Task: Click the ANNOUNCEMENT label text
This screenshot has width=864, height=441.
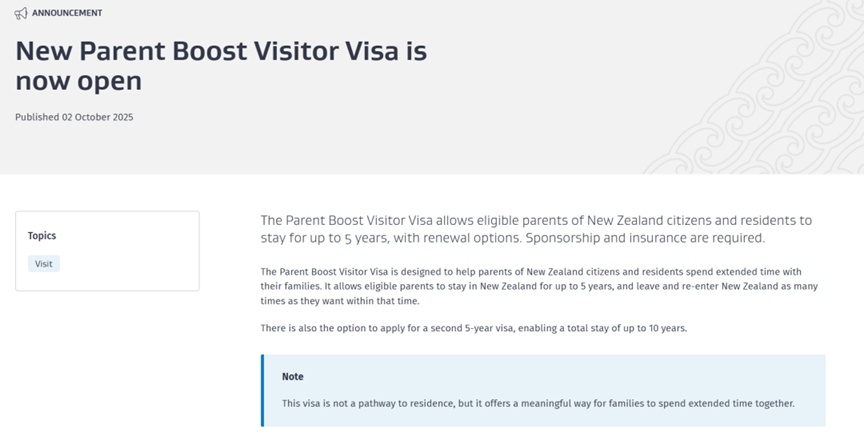Action: (x=68, y=14)
